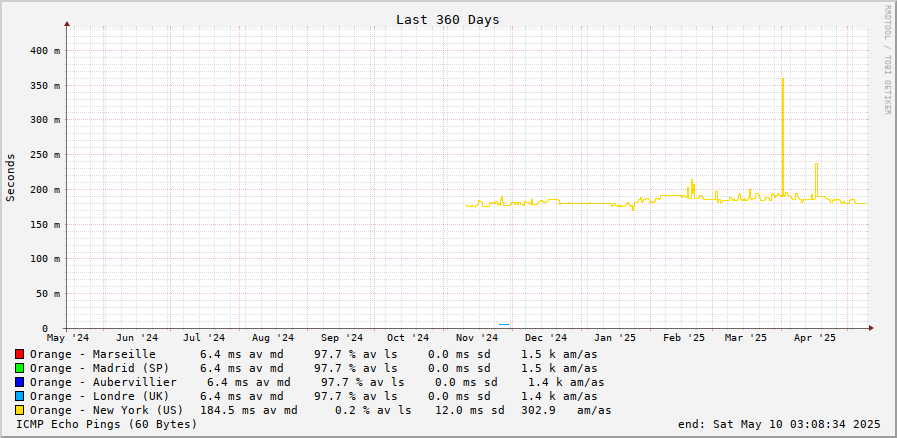Click the Marseille '6.4 ms av md' value

(x=241, y=355)
